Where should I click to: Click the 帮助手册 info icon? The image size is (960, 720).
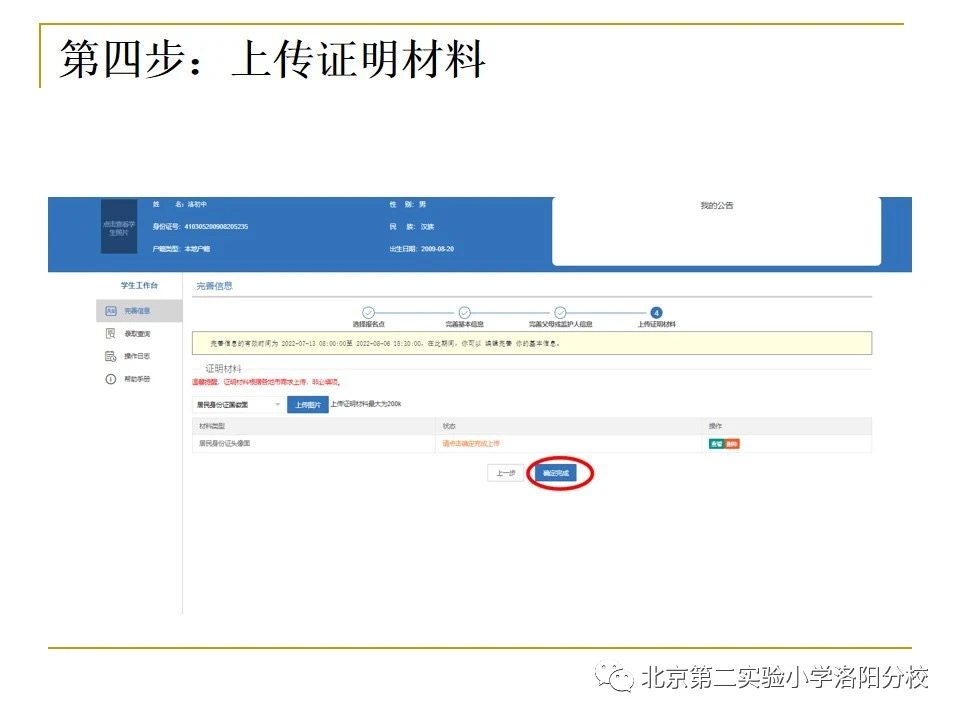pyautogui.click(x=110, y=378)
